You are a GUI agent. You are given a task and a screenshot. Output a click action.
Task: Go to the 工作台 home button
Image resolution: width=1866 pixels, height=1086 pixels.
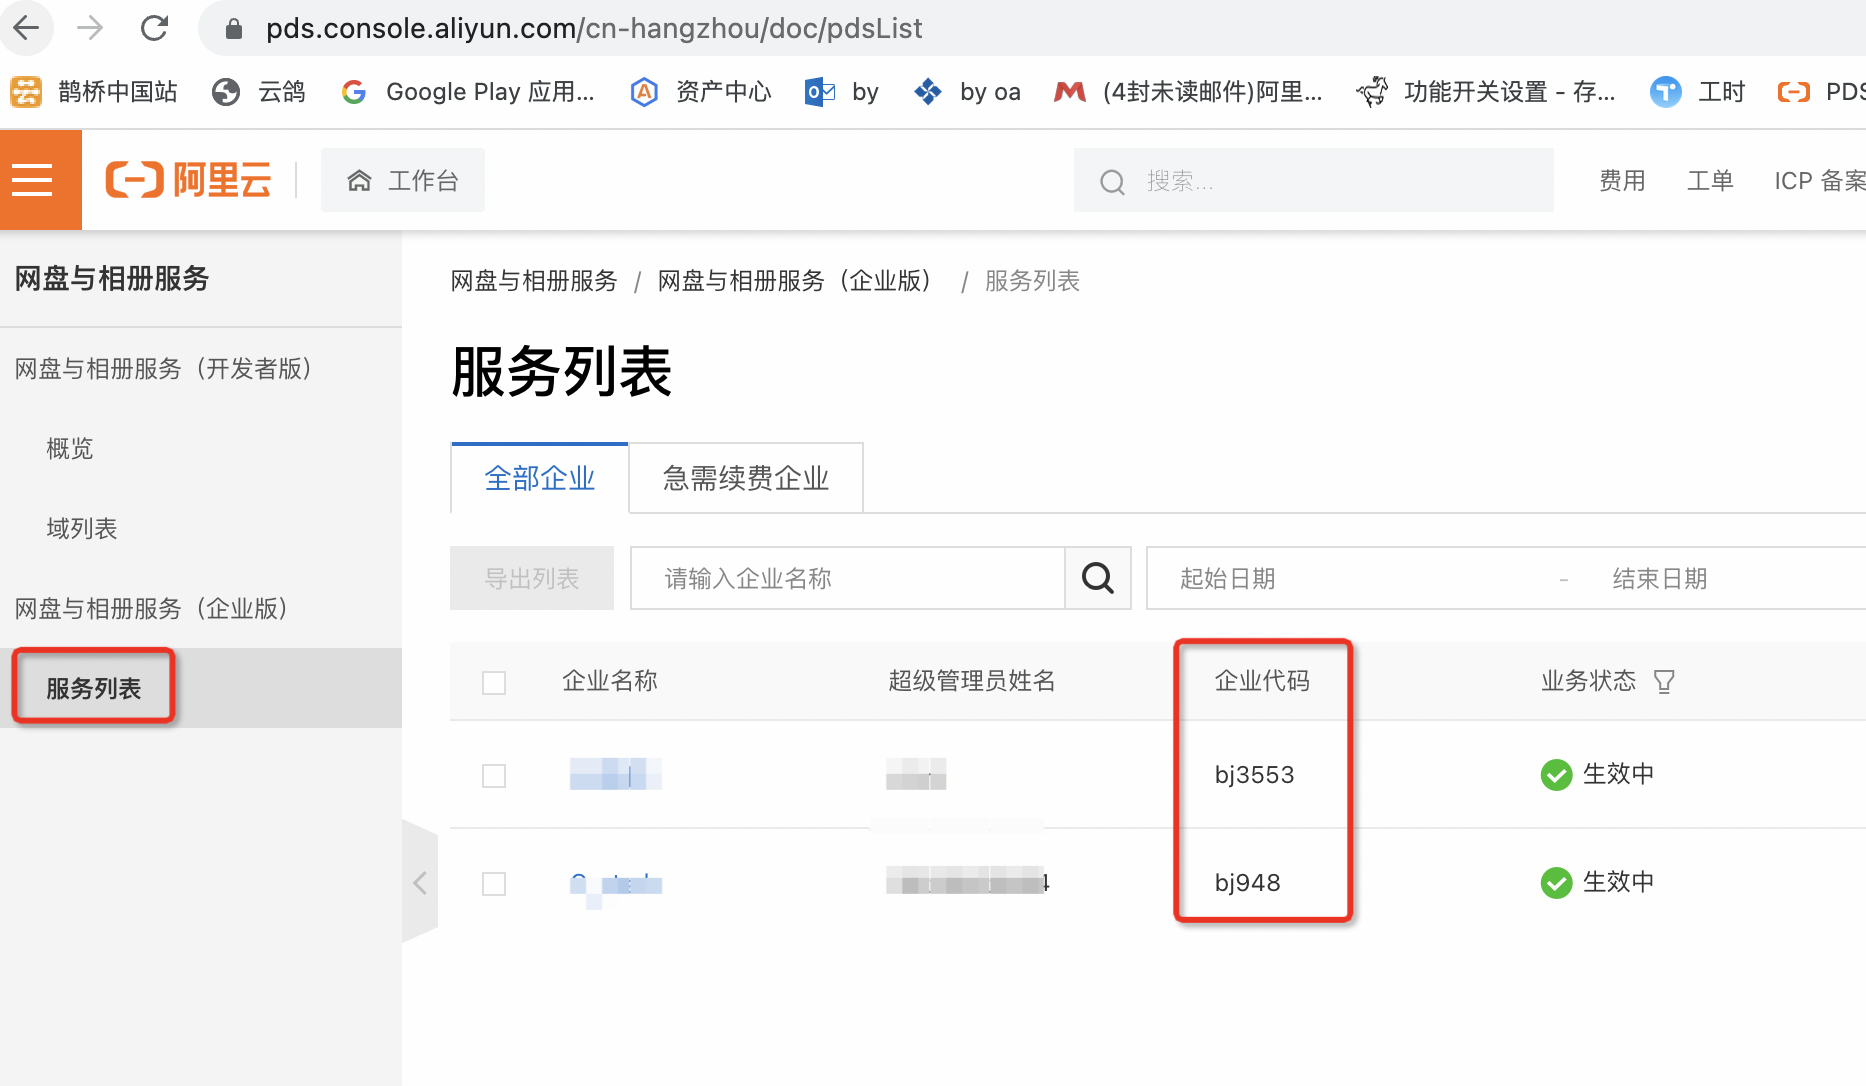[403, 180]
